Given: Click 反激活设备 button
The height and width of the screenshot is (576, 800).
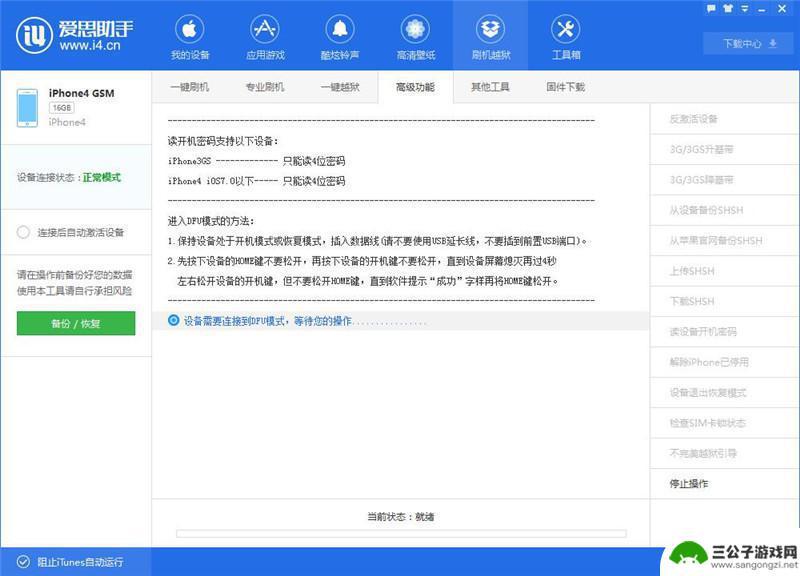Looking at the screenshot, I should coord(724,119).
